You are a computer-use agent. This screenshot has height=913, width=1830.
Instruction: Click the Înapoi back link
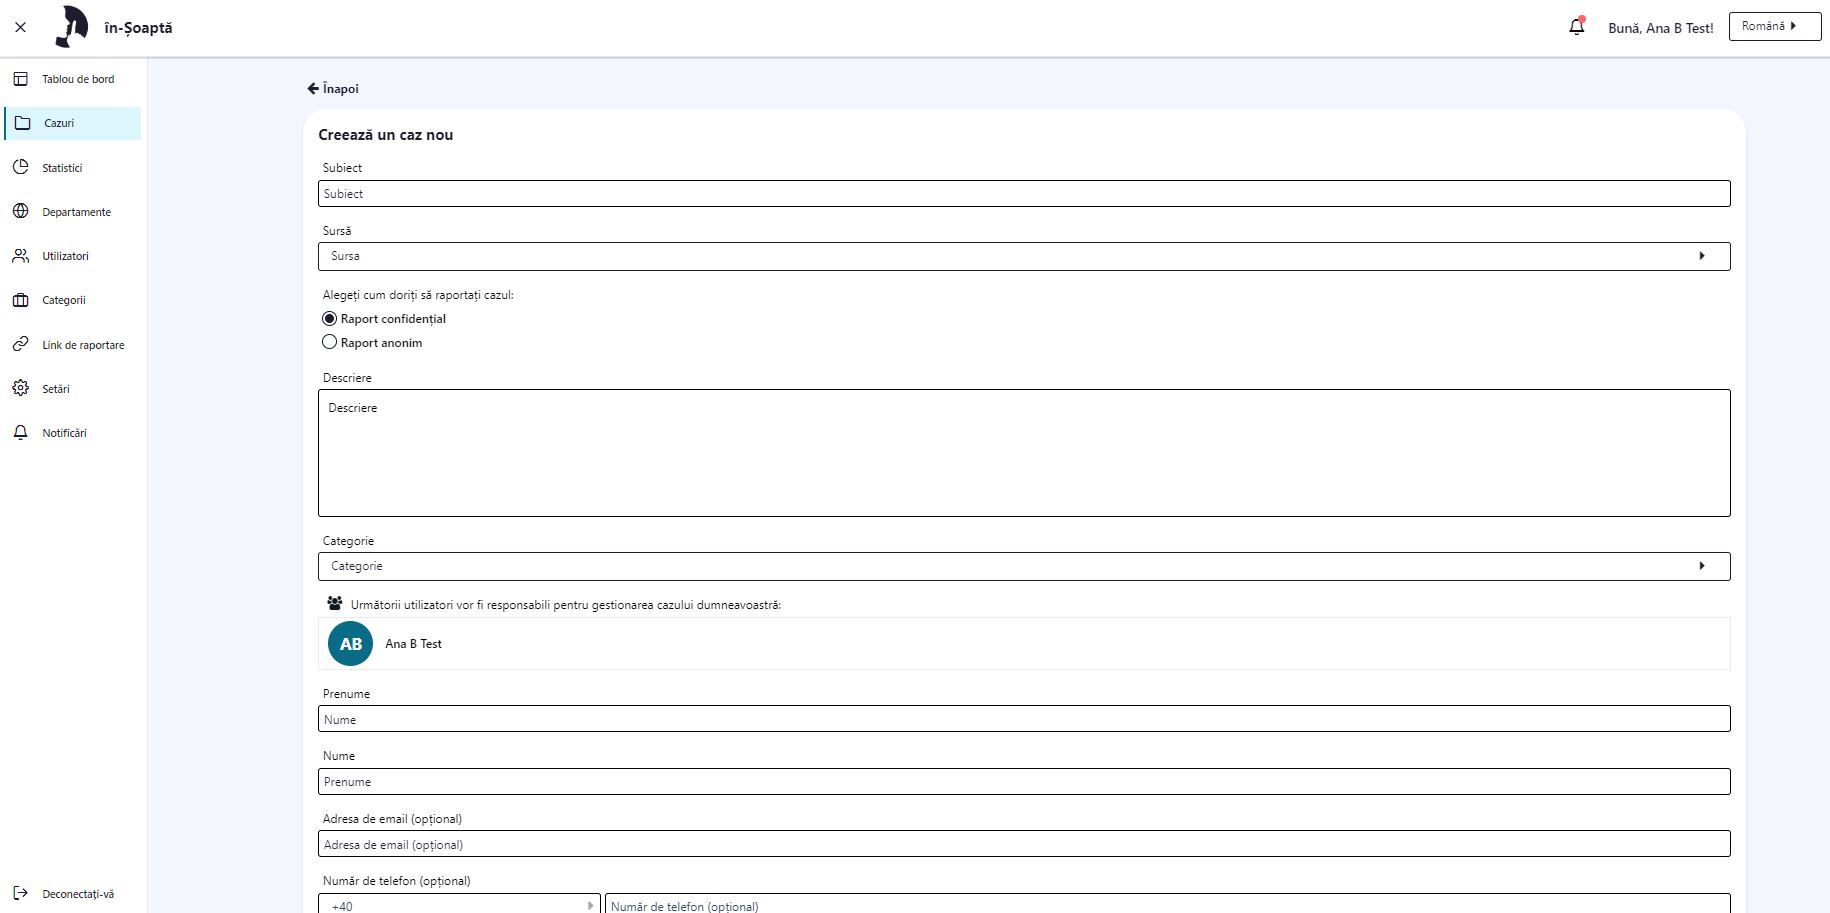pos(334,89)
